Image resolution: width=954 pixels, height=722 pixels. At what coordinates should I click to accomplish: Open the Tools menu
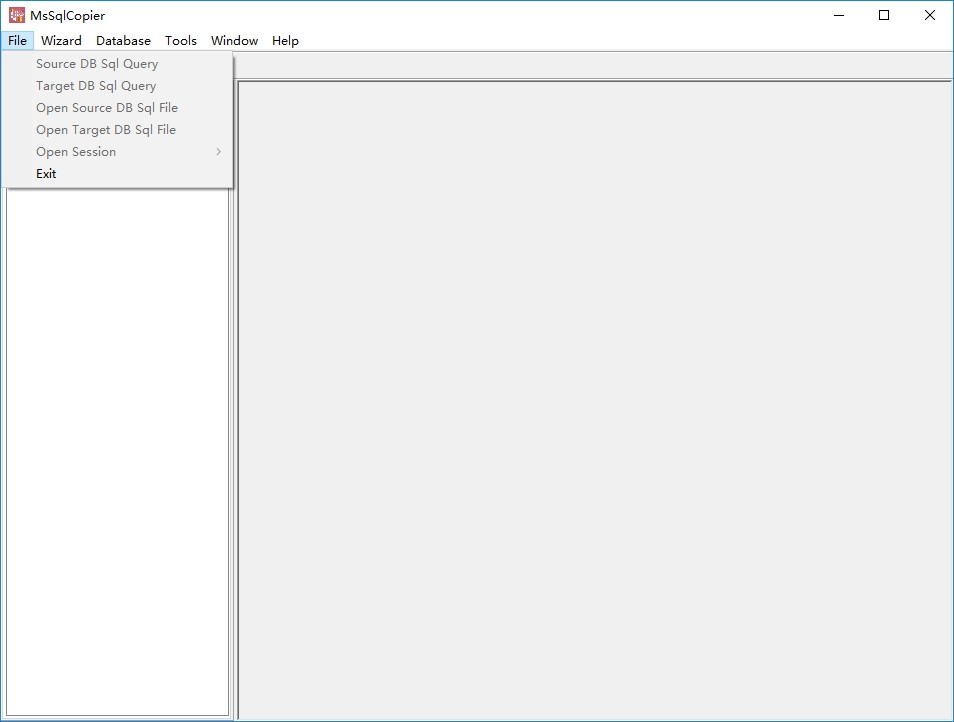[181, 41]
